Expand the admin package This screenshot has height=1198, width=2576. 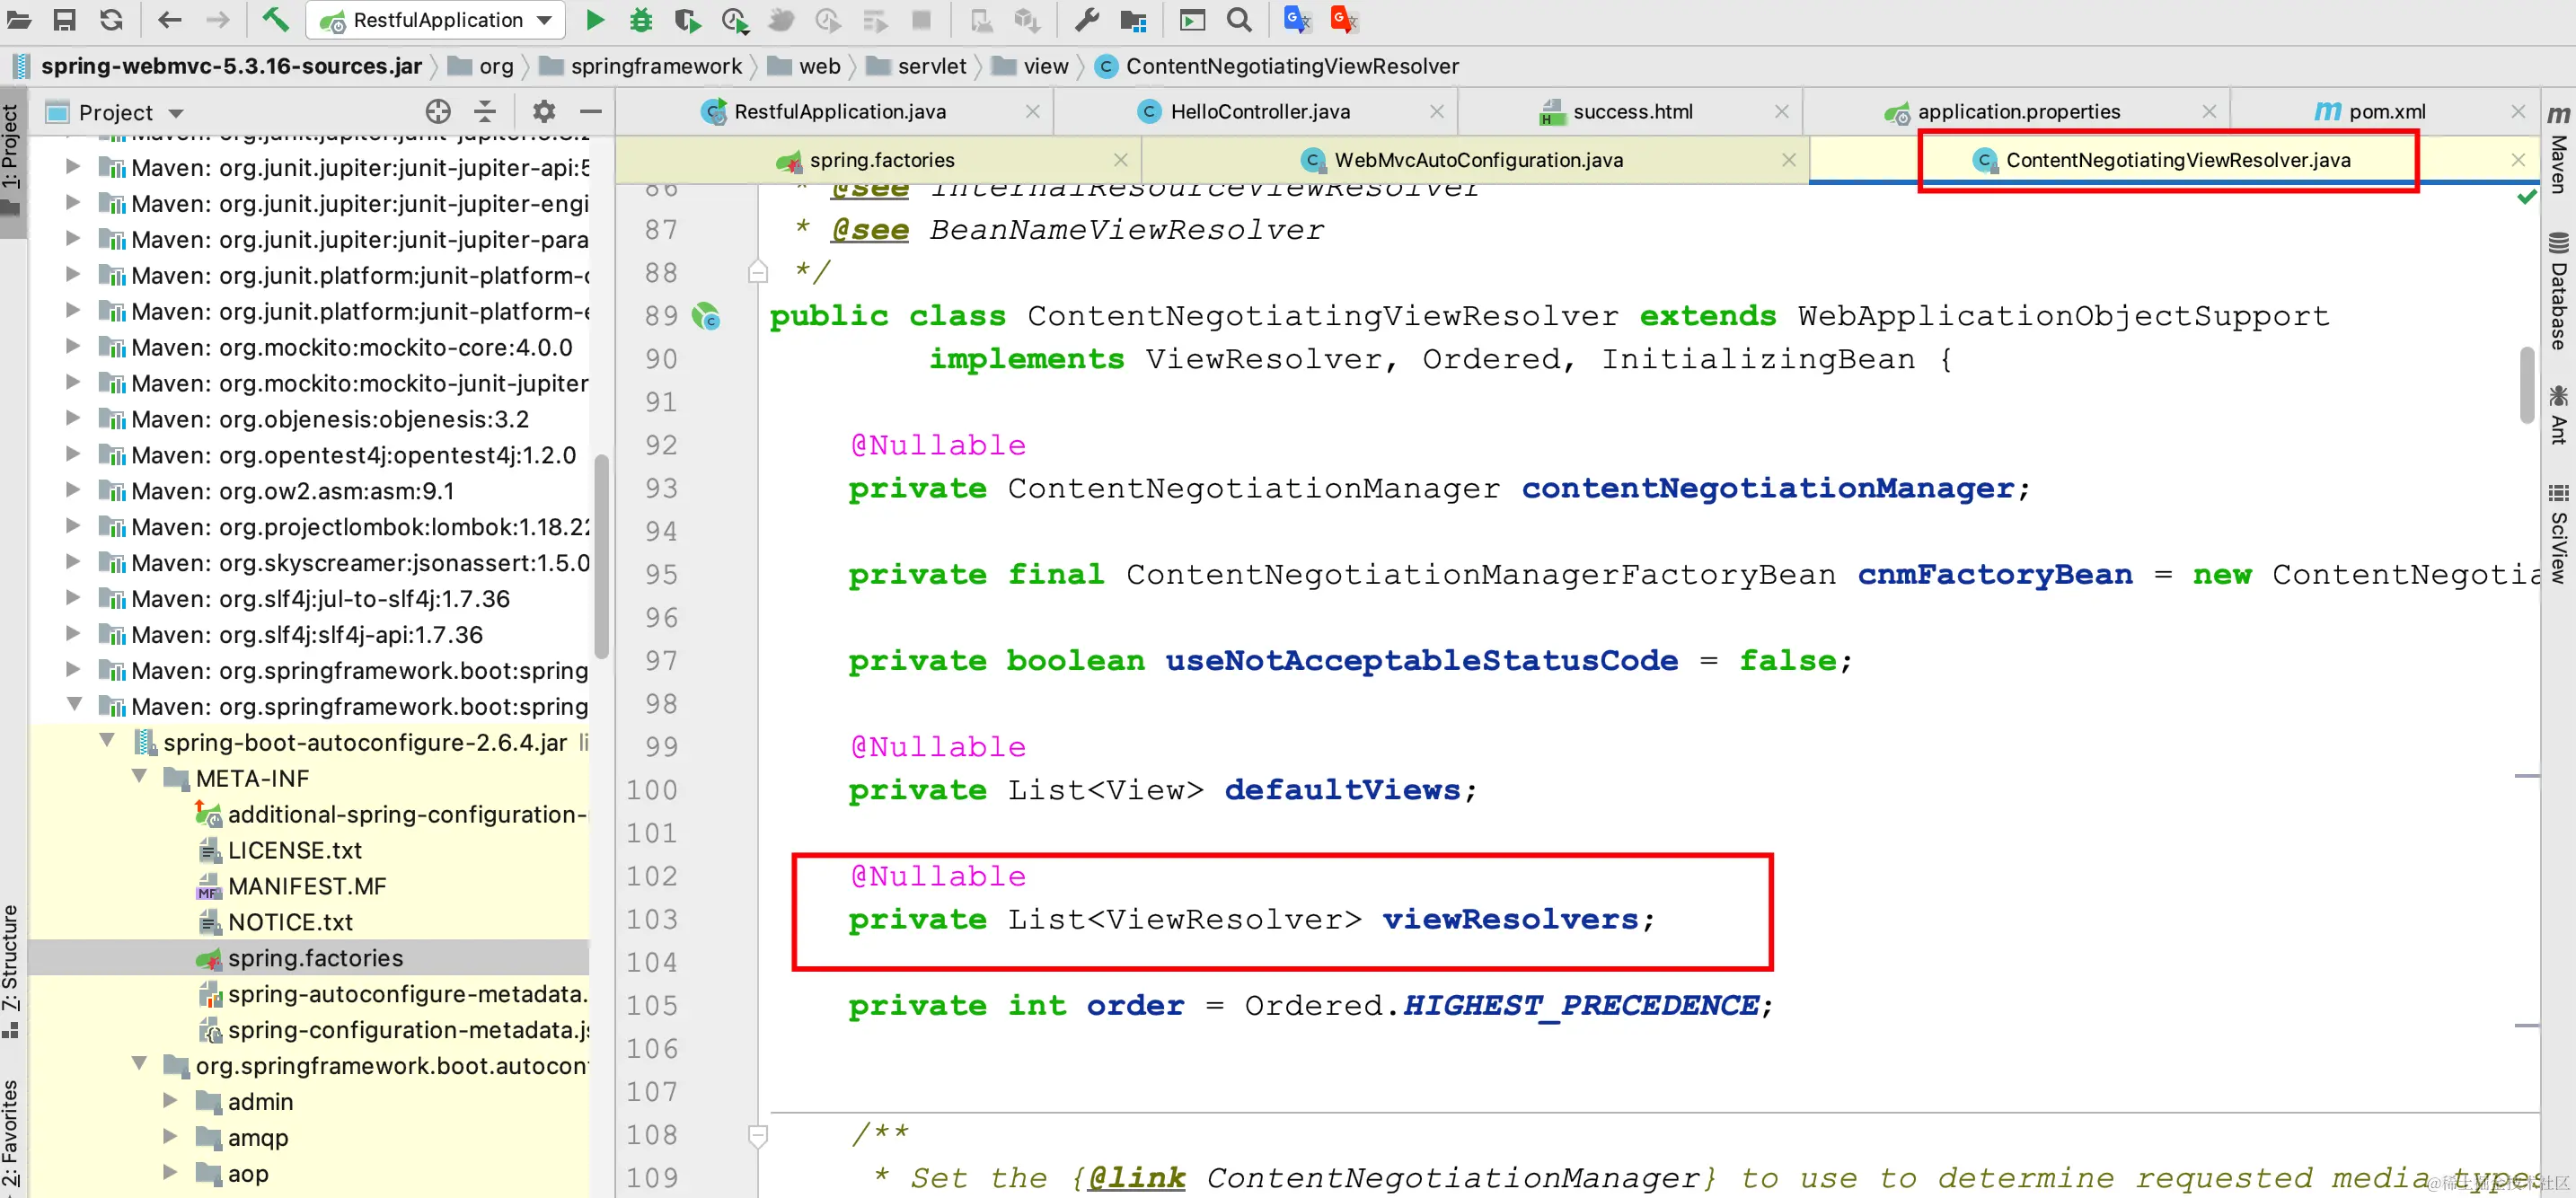171,1100
